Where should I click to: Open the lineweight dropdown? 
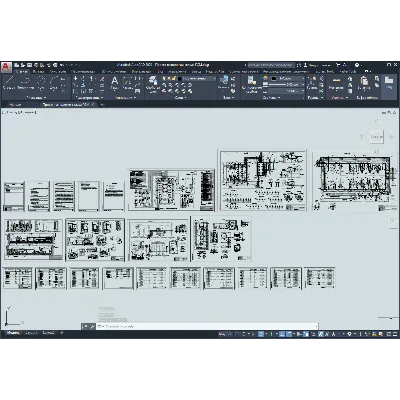[x=287, y=85]
